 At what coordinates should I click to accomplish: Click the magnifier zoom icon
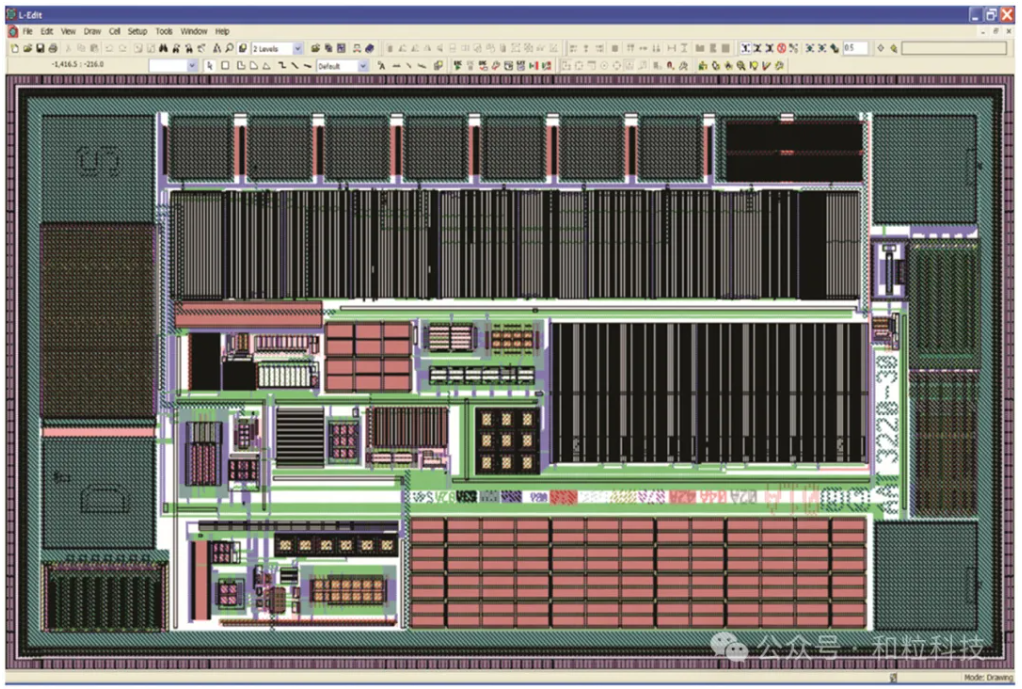229,48
